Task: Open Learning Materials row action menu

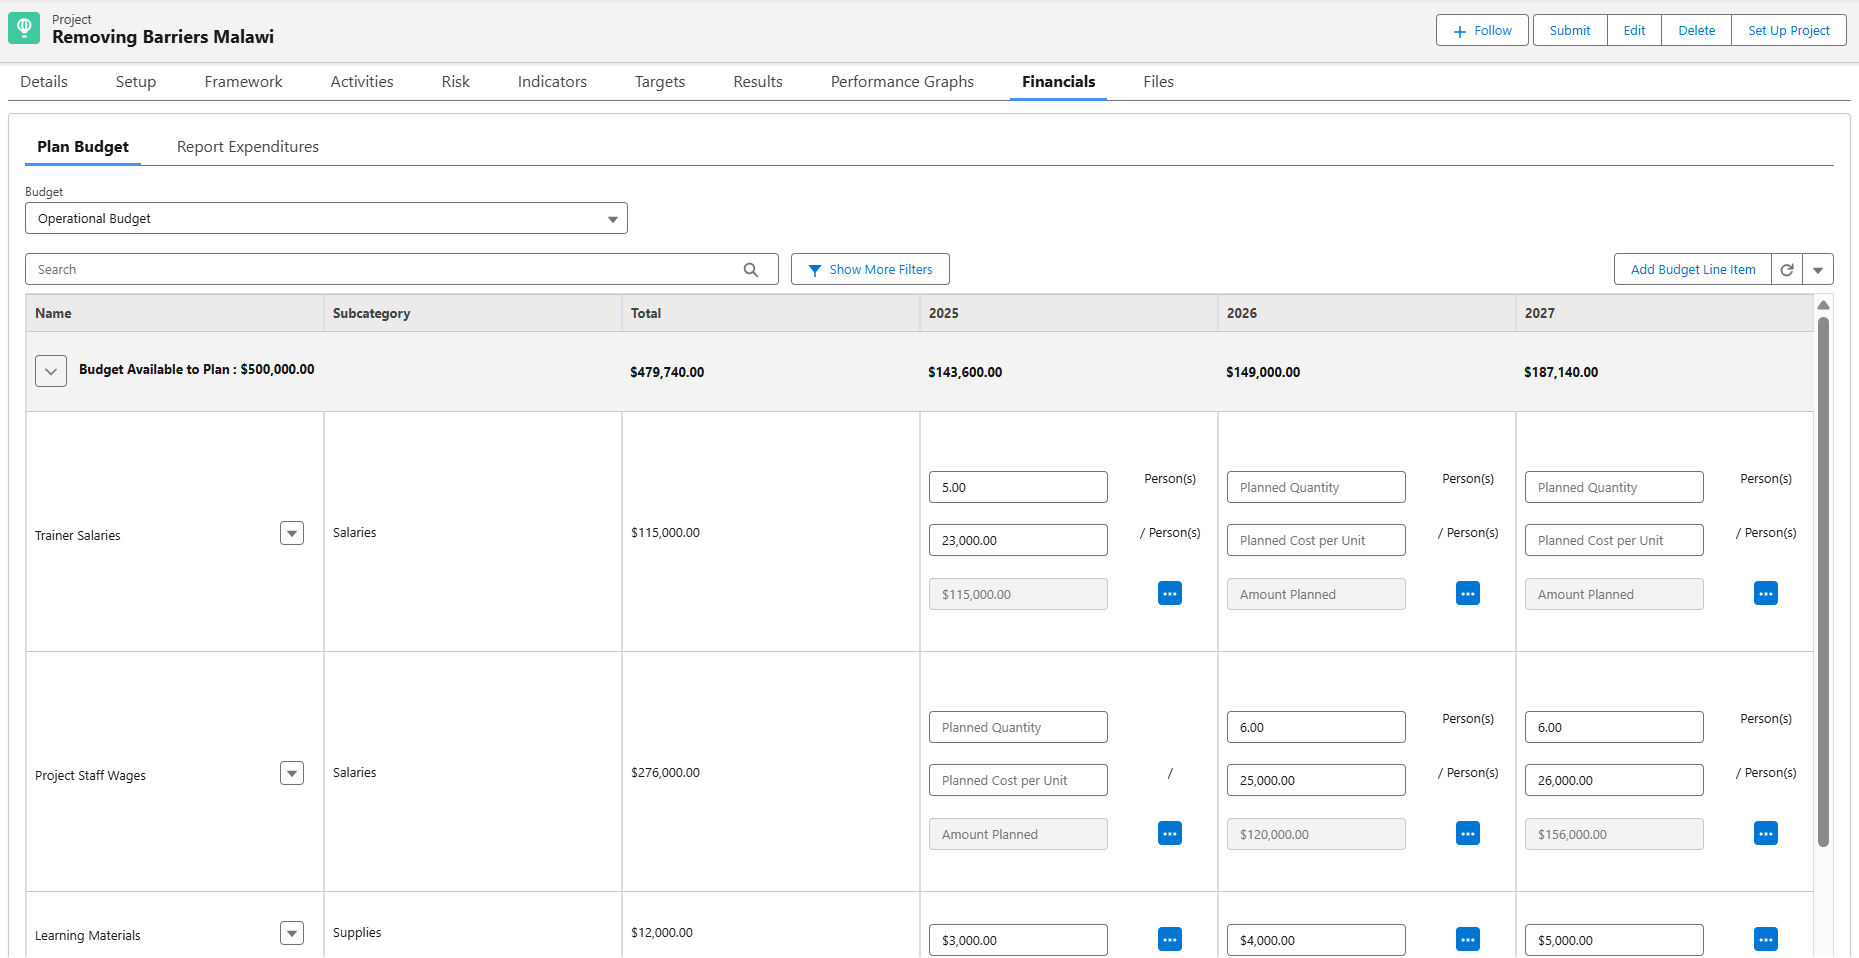Action: (292, 934)
